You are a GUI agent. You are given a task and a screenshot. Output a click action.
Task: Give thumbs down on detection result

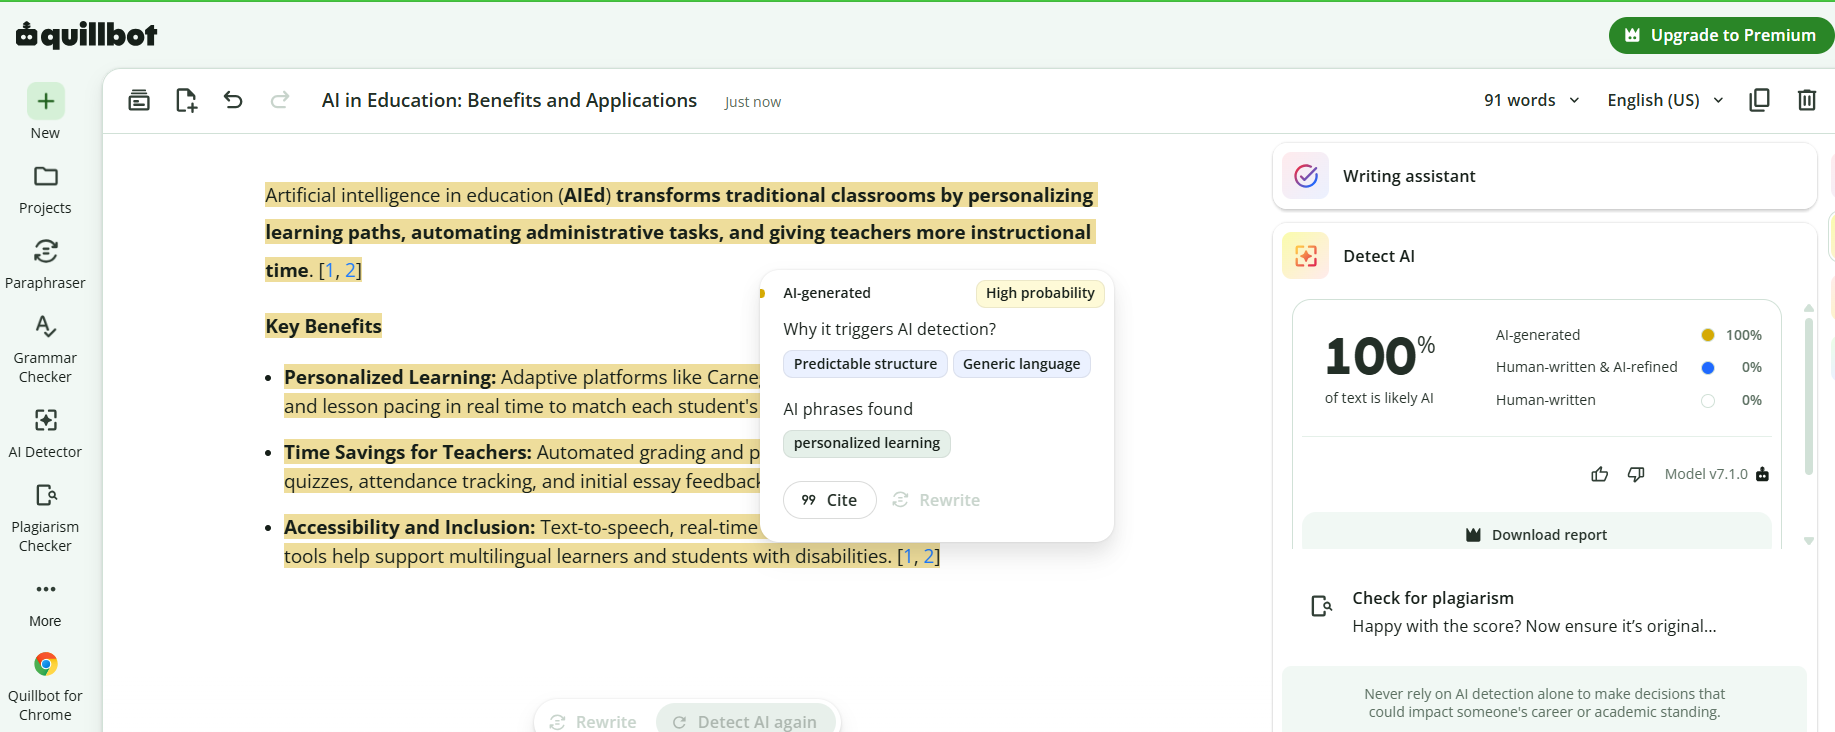point(1636,474)
